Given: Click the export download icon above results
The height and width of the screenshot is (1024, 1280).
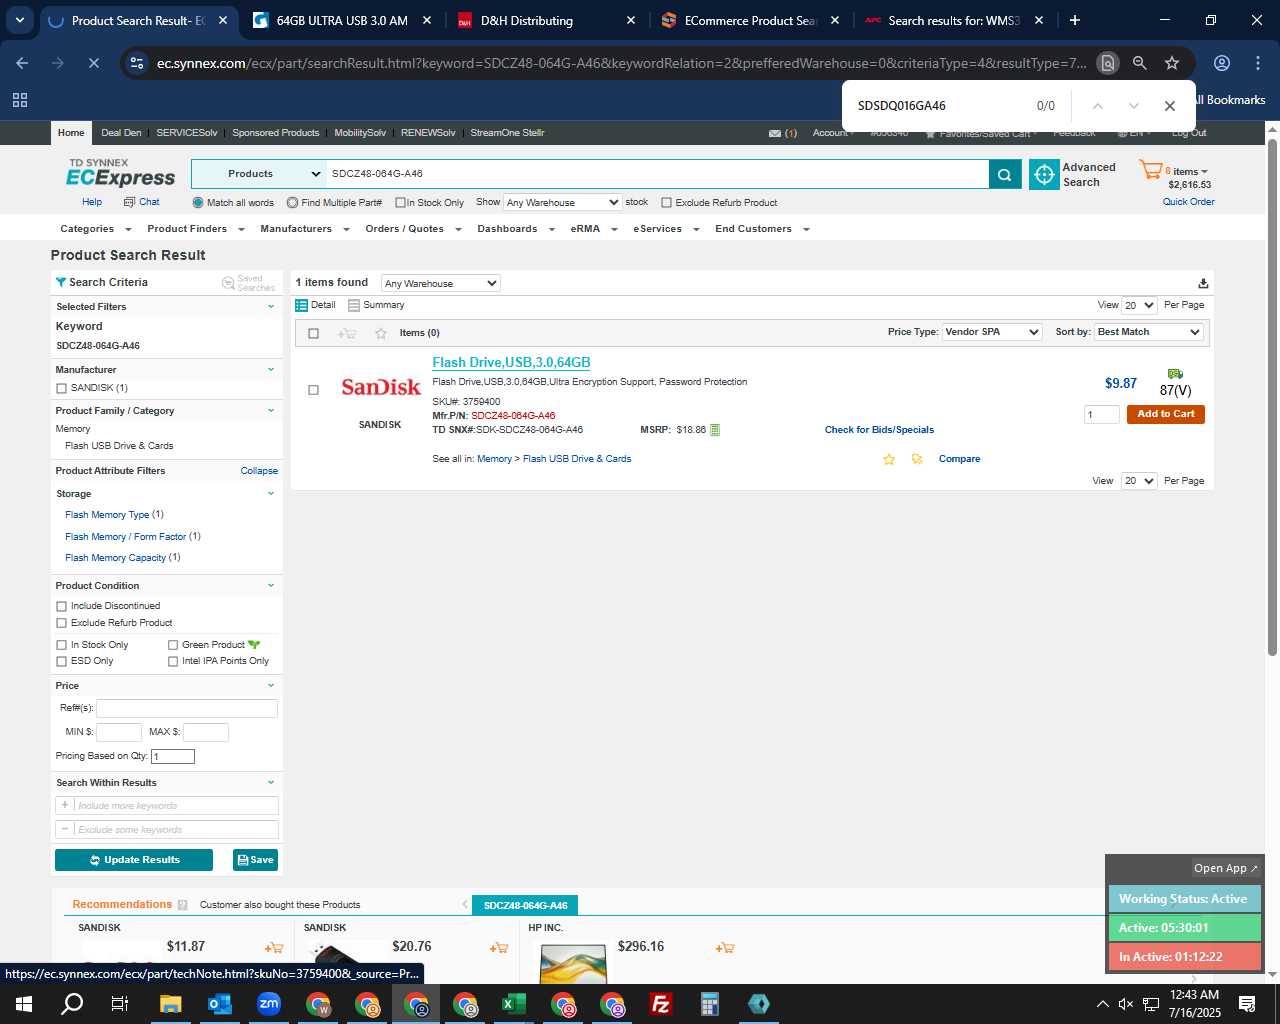Looking at the screenshot, I should [1203, 283].
